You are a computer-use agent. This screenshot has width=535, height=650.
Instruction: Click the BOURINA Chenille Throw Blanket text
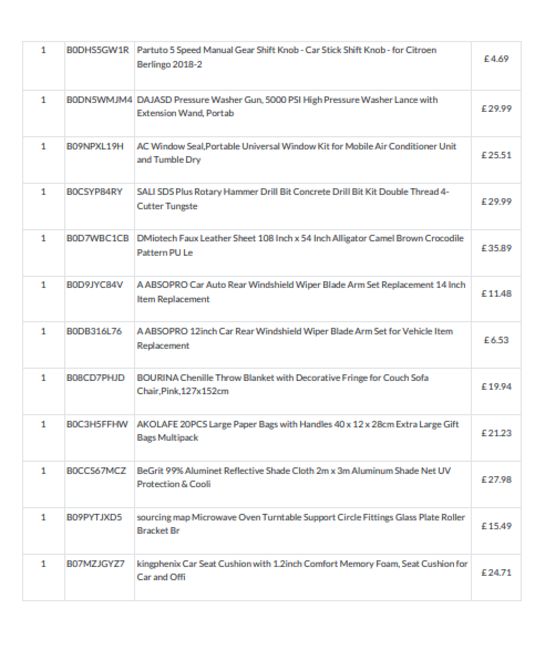(283, 384)
